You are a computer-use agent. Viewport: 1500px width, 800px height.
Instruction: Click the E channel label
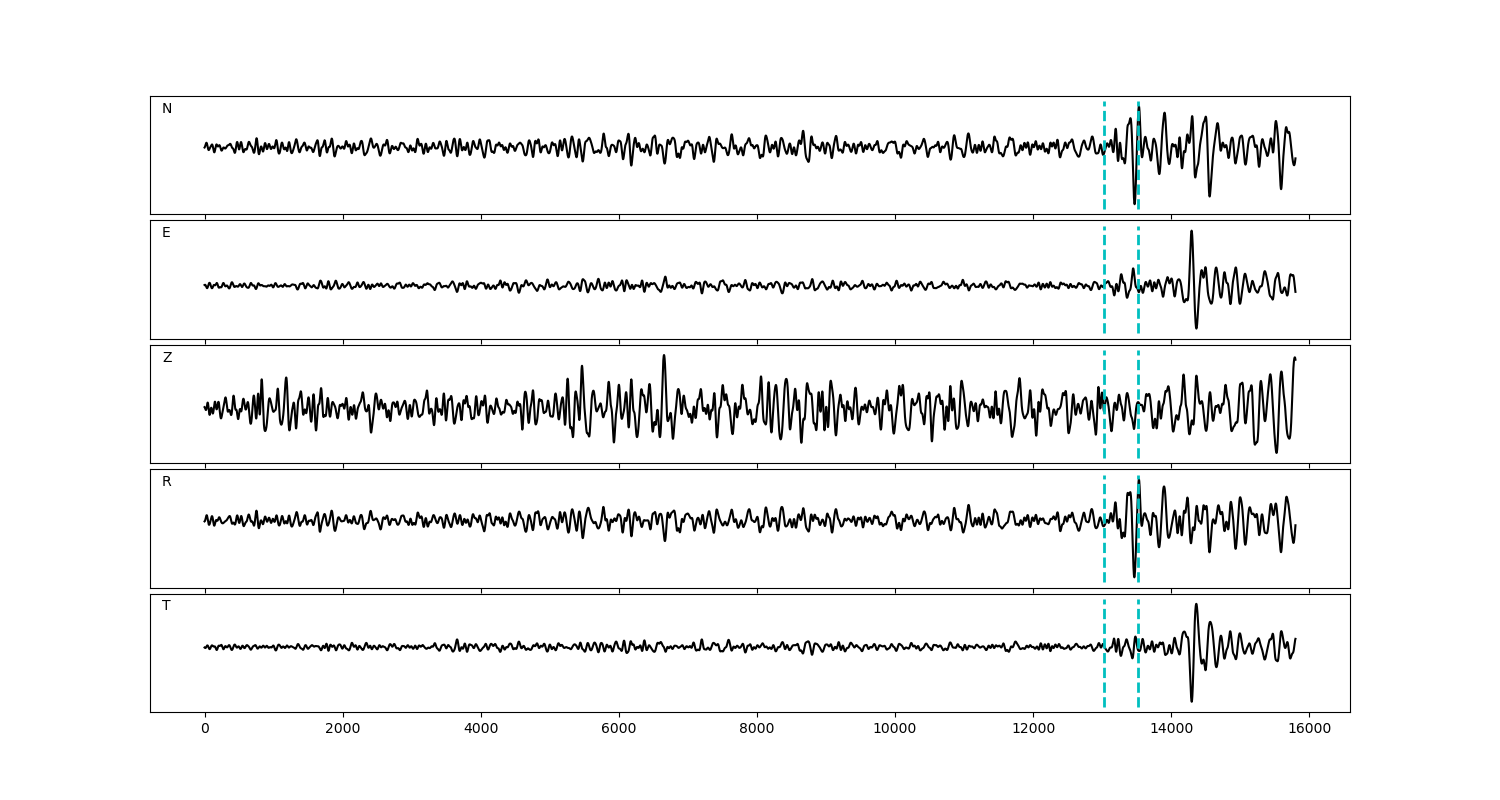point(166,233)
